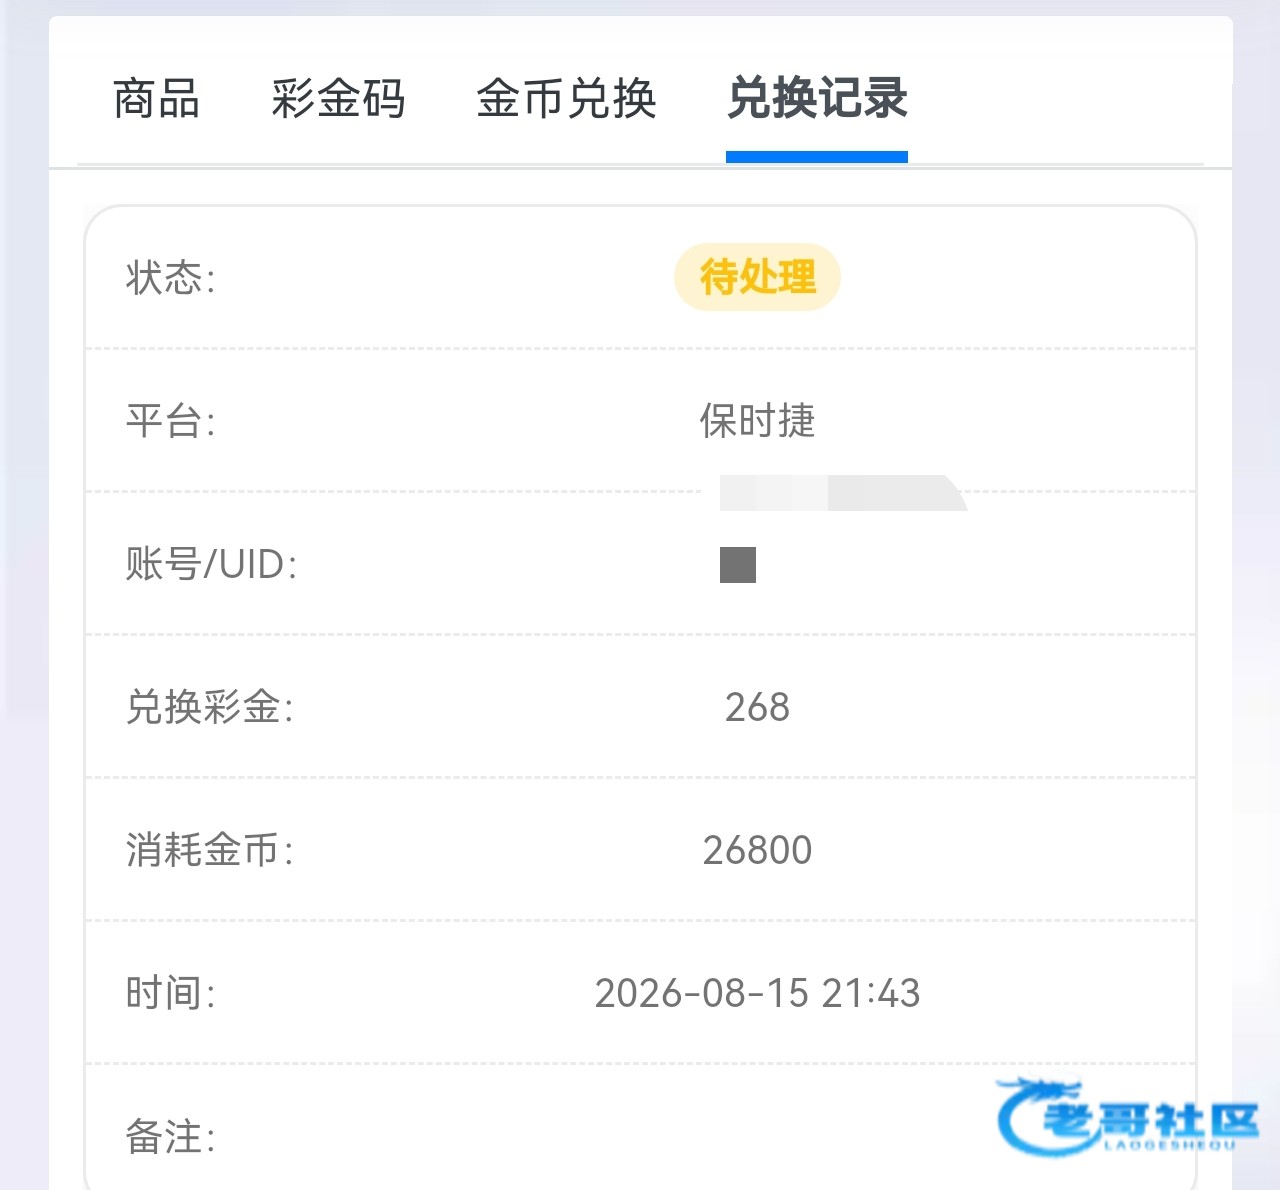Click the 消耗金币 label
Image resolution: width=1280 pixels, height=1190 pixels.
click(x=209, y=850)
